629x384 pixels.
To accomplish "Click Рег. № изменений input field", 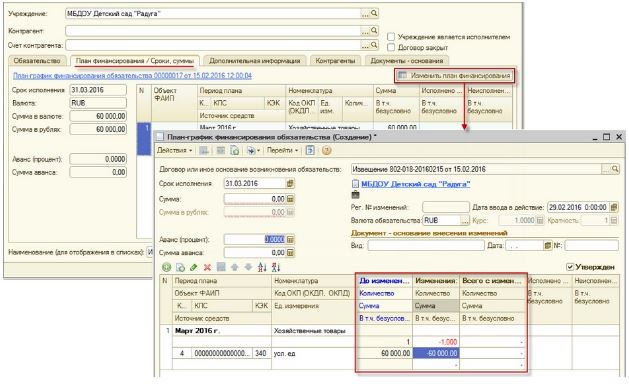I will coord(446,207).
